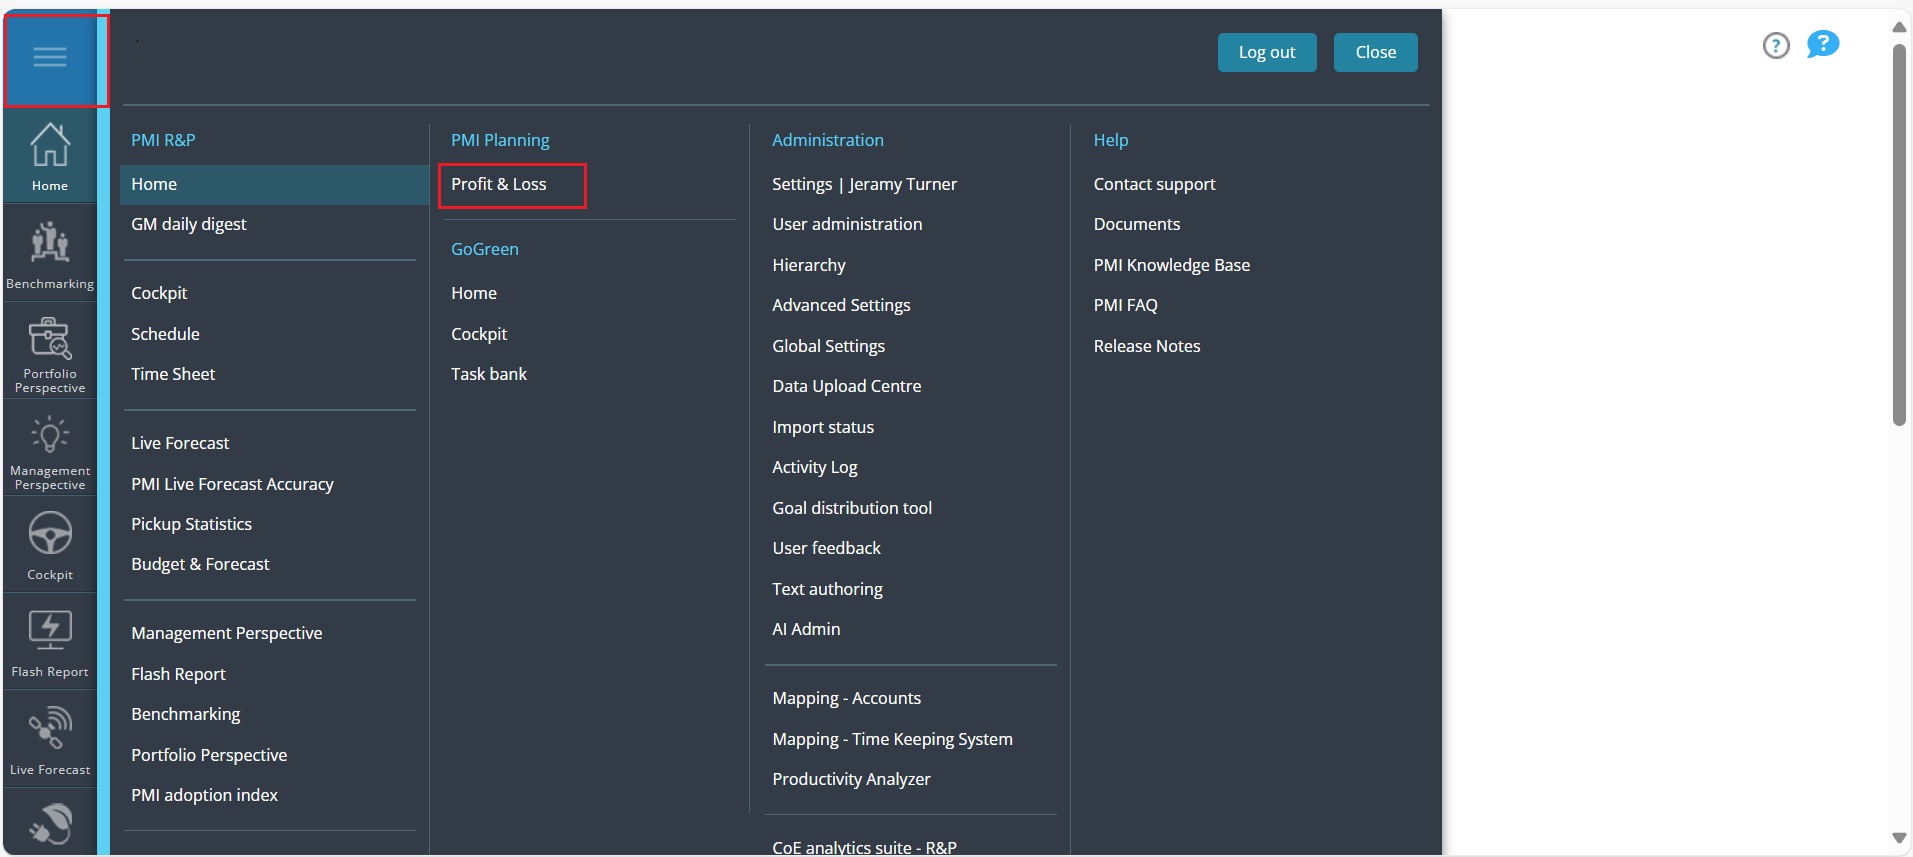Viewport: 1913px width, 857px height.
Task: Open Data Upload Centre
Action: [x=846, y=386]
